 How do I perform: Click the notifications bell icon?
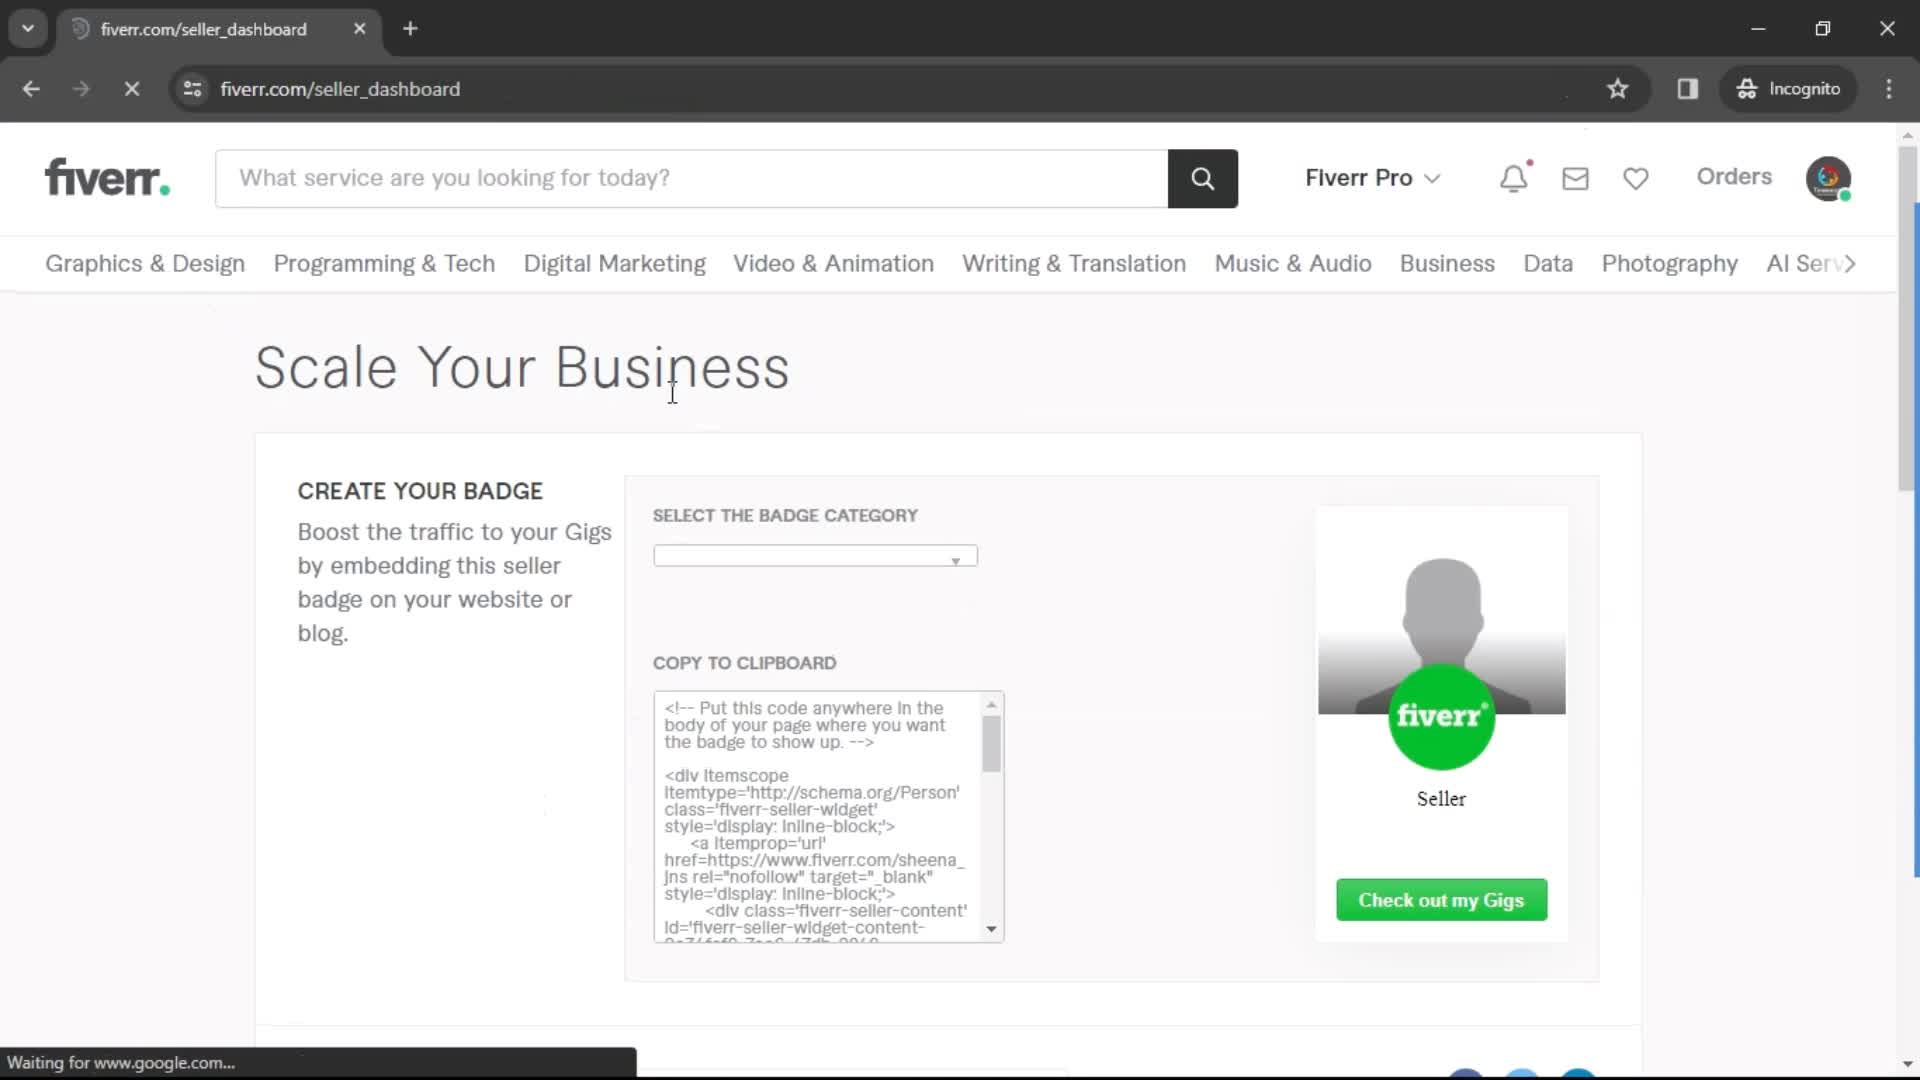[1514, 177]
